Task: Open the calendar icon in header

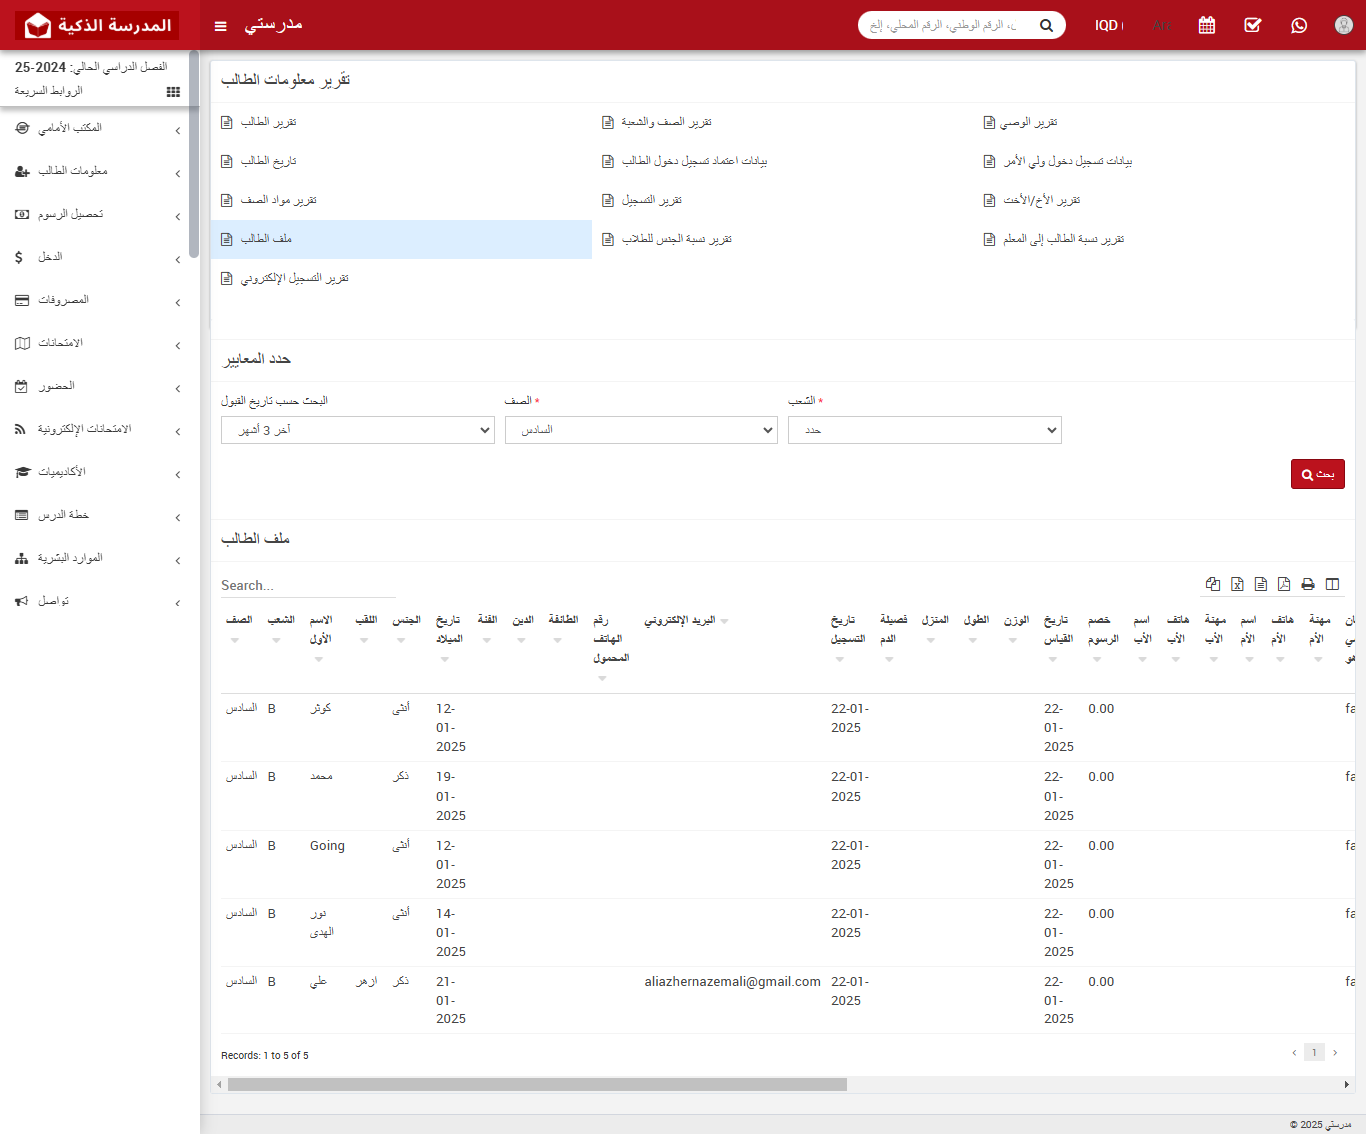Action: 1207,25
